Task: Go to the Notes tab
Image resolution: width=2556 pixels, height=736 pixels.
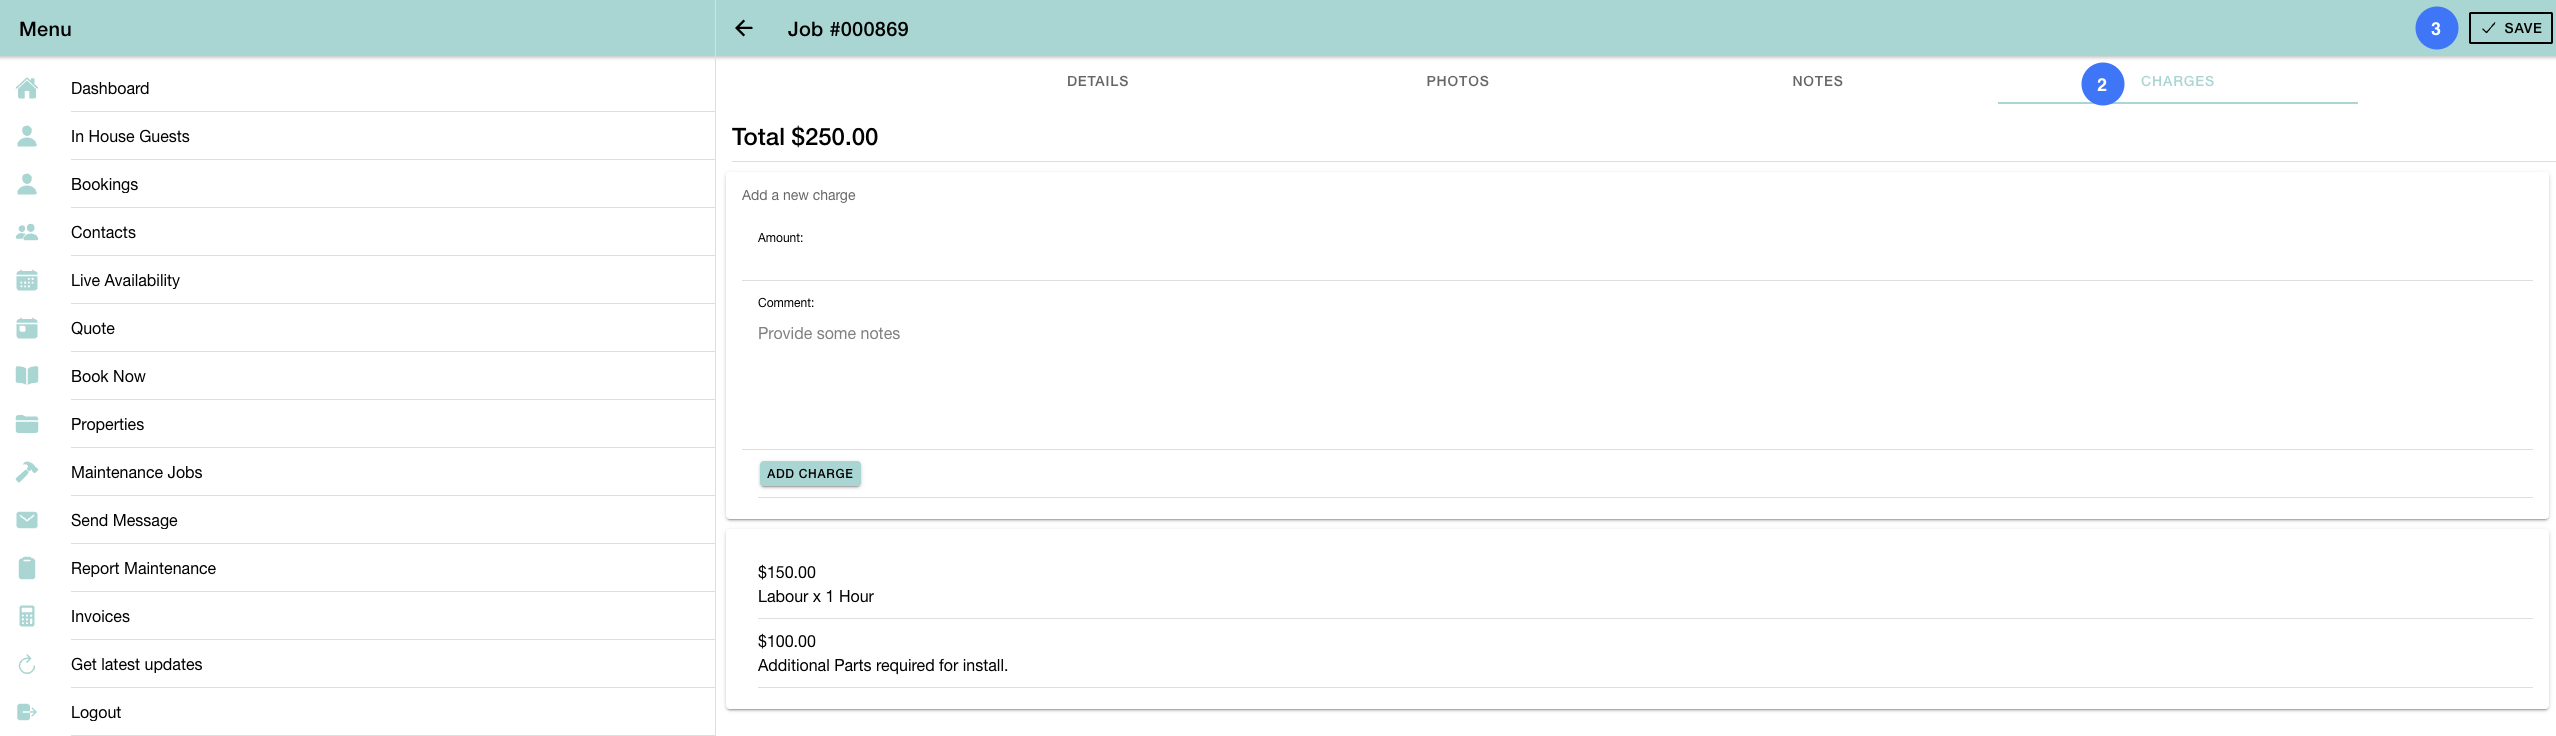Action: [1817, 81]
